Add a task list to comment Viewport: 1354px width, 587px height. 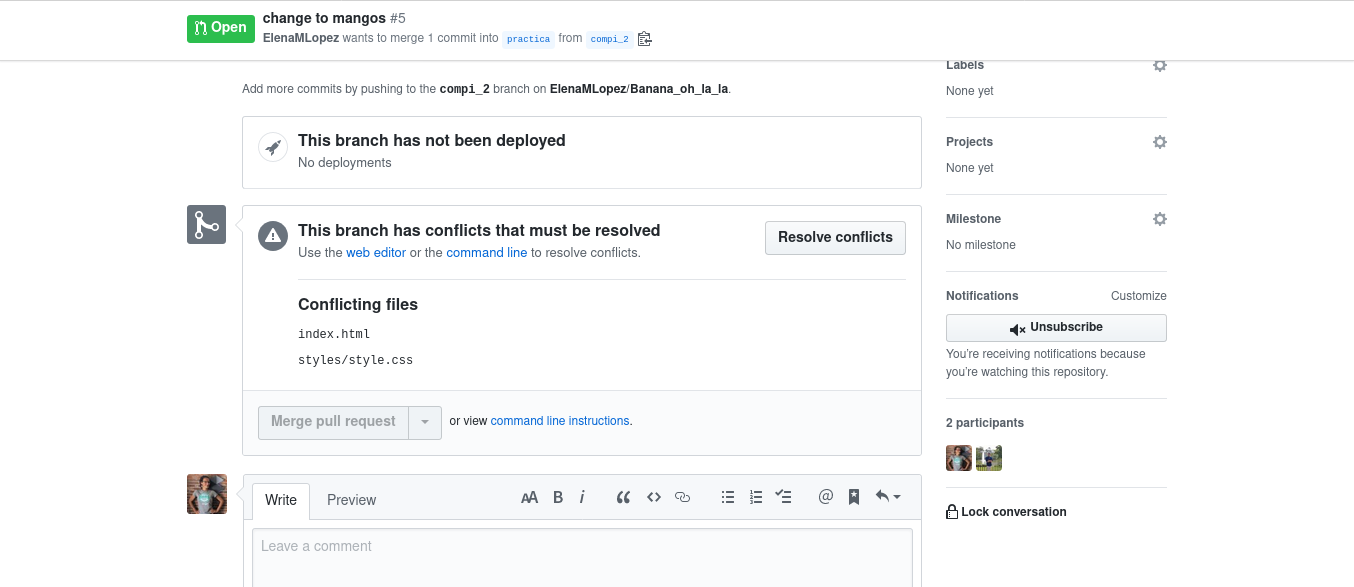tap(784, 497)
